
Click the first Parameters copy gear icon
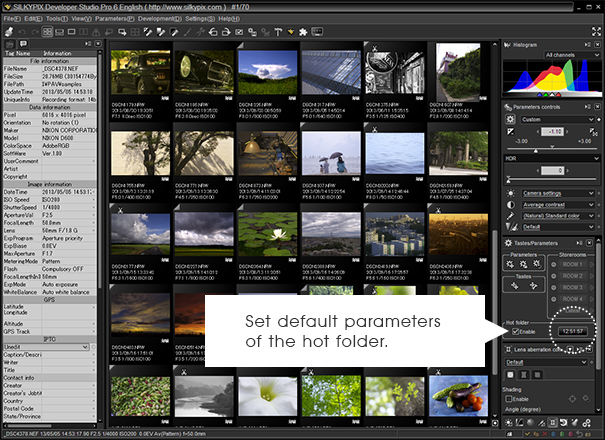tap(510, 264)
